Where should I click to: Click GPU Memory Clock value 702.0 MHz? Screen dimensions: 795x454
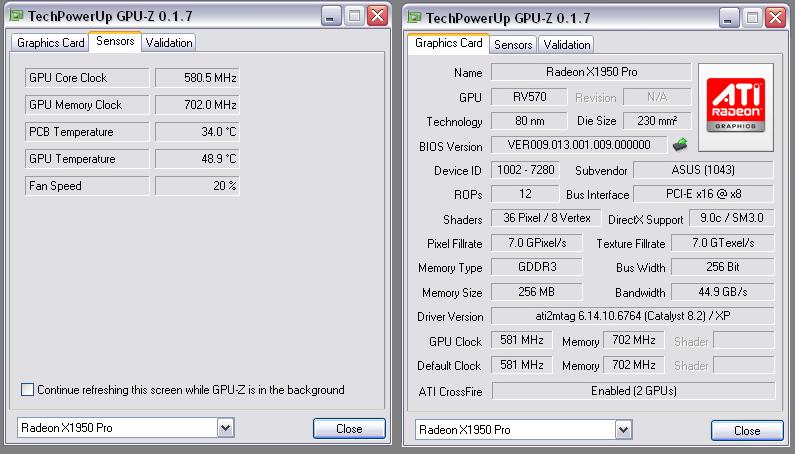click(x=197, y=104)
